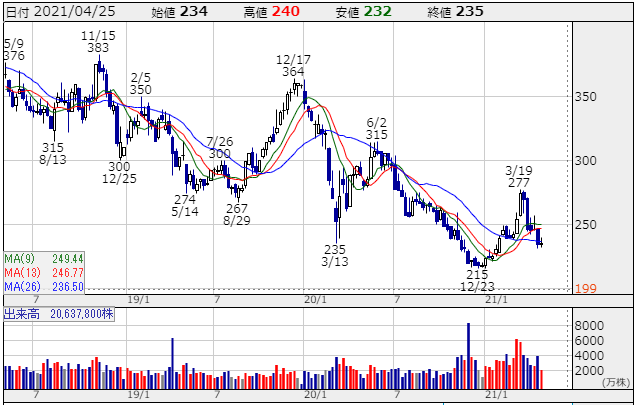Image resolution: width=636 pixels, height=405 pixels.
Task: Click the 3/19 277 high label
Action: pyautogui.click(x=519, y=177)
